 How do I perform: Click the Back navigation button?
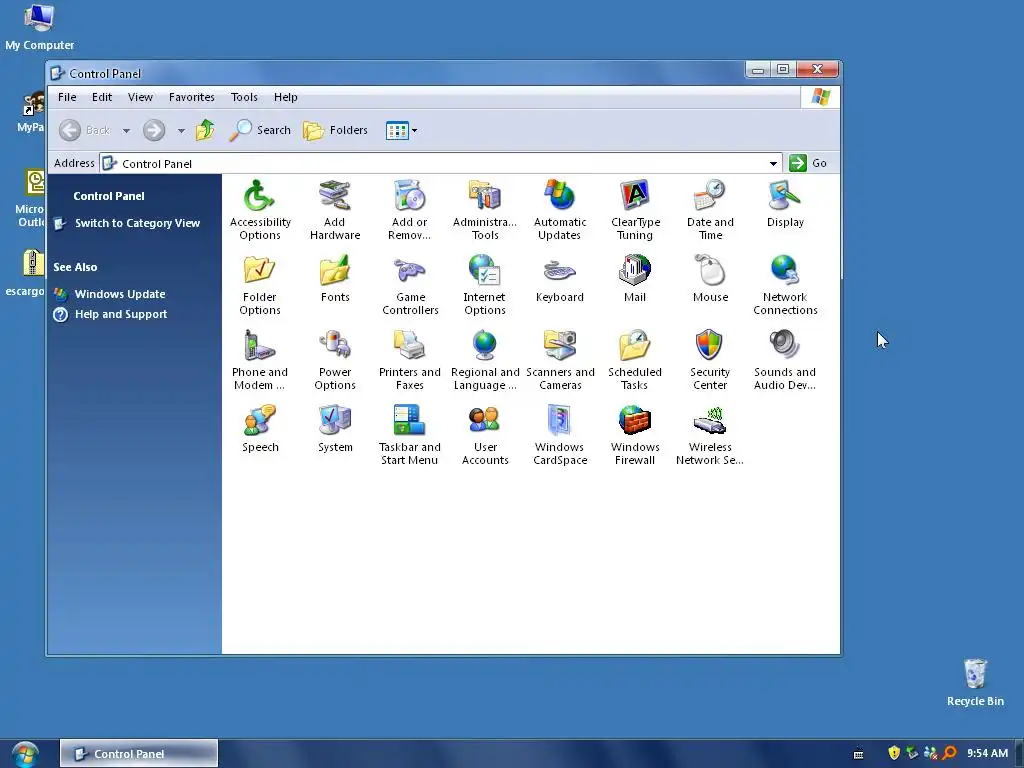[85, 131]
